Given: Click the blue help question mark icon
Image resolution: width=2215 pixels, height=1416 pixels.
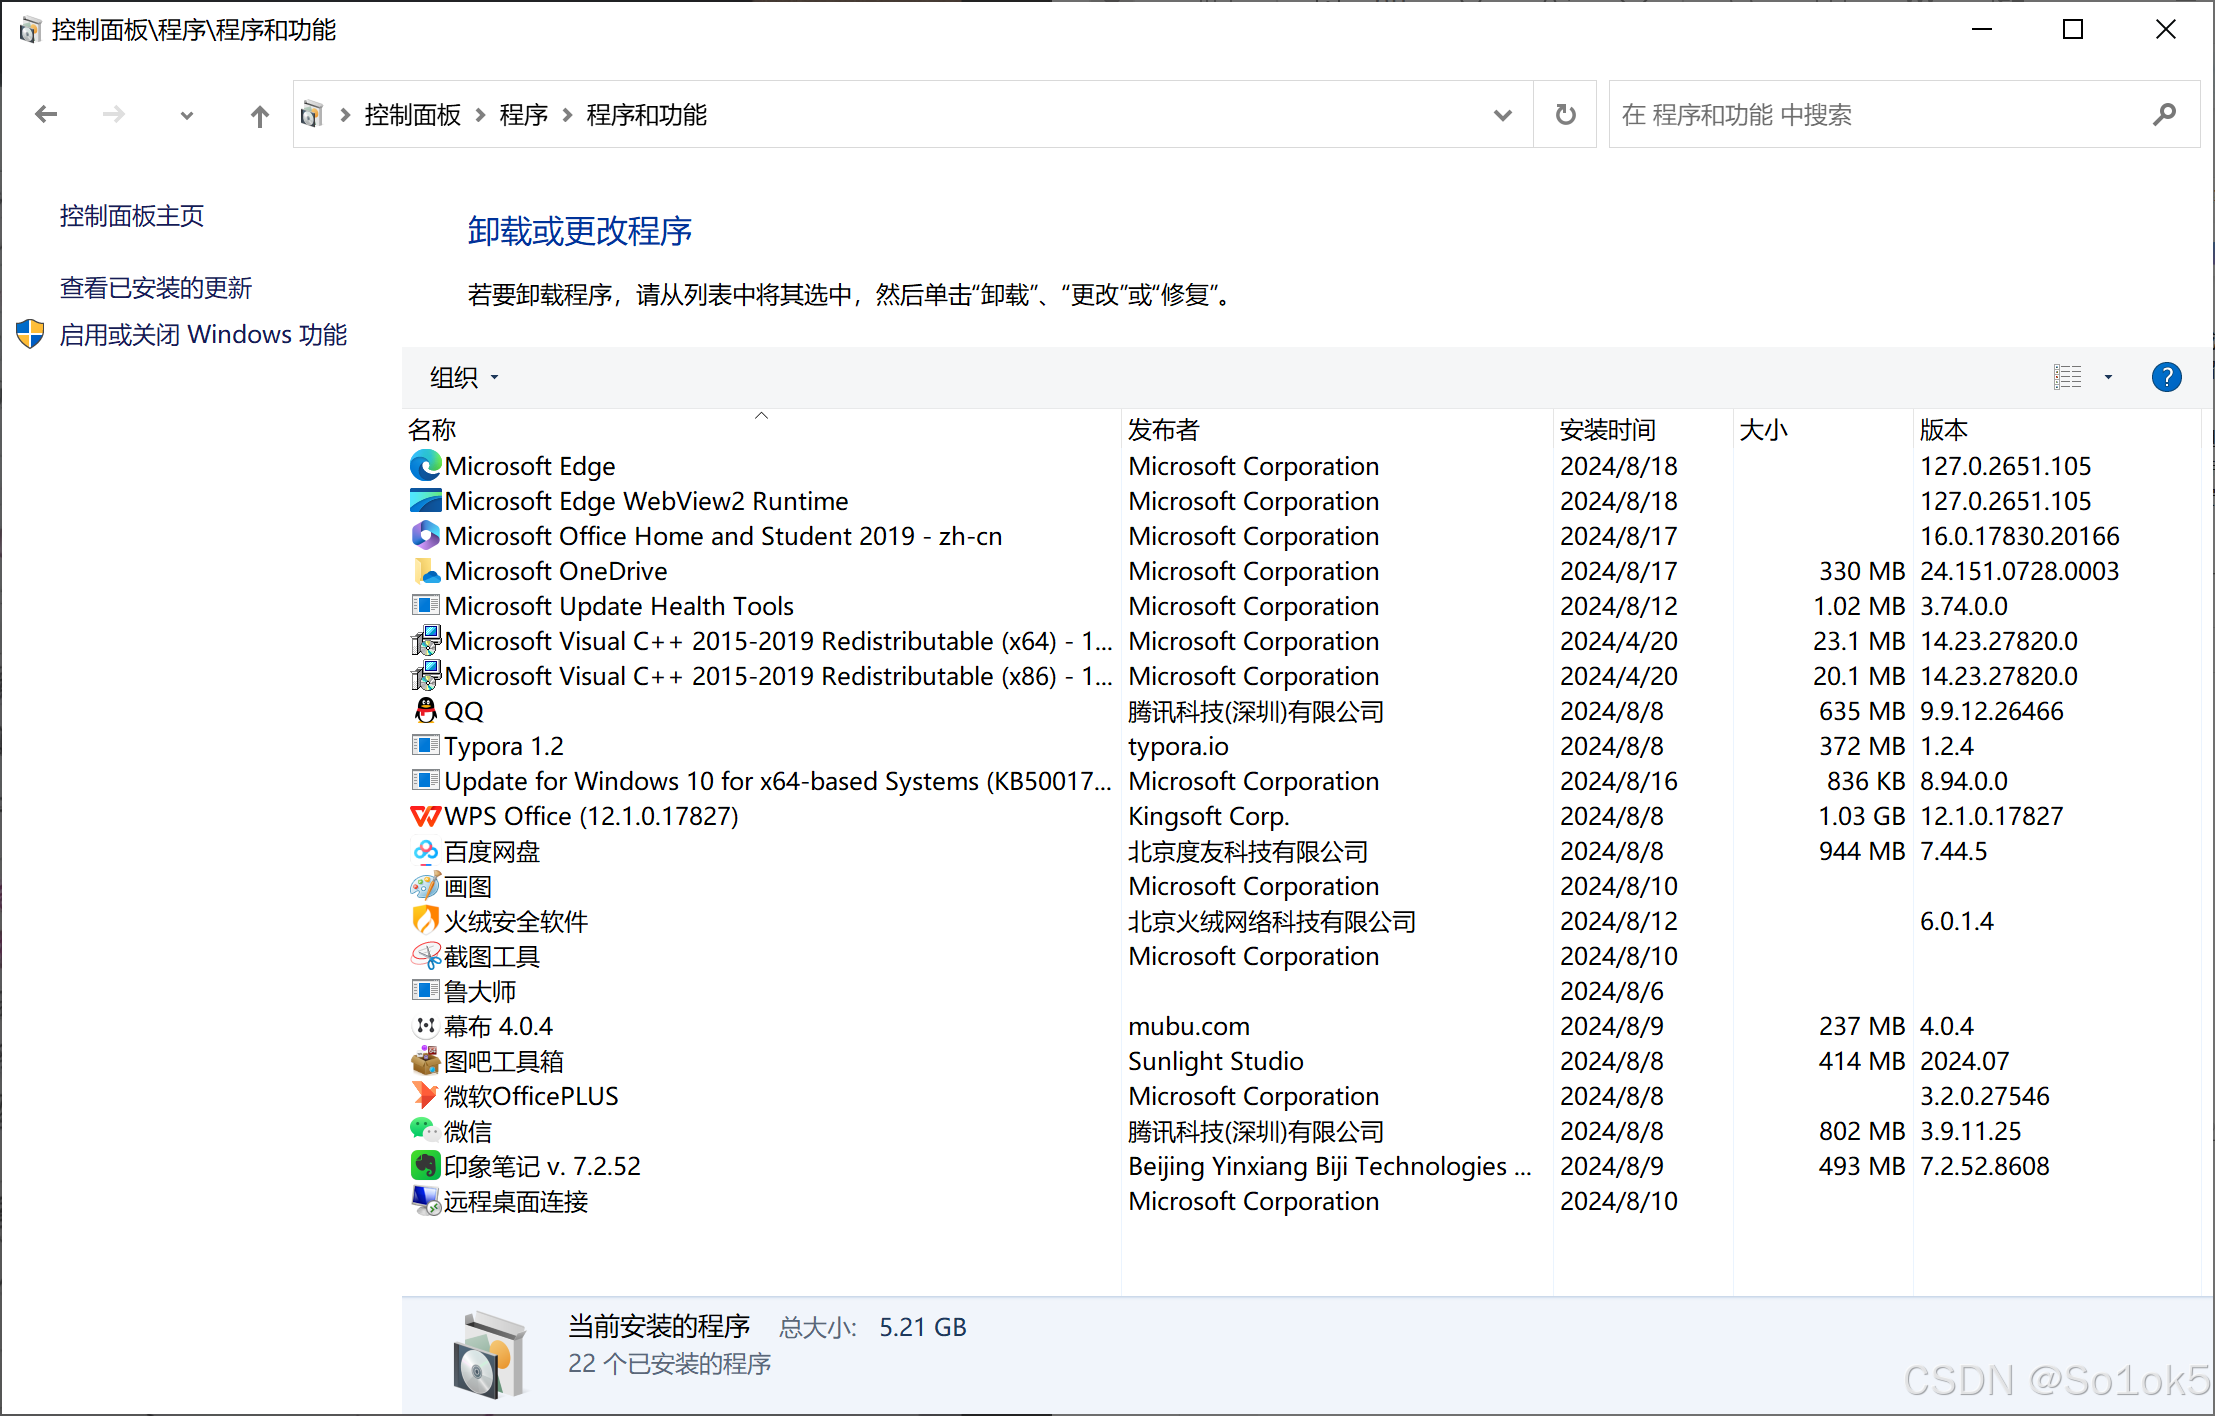Looking at the screenshot, I should pyautogui.click(x=2166, y=377).
